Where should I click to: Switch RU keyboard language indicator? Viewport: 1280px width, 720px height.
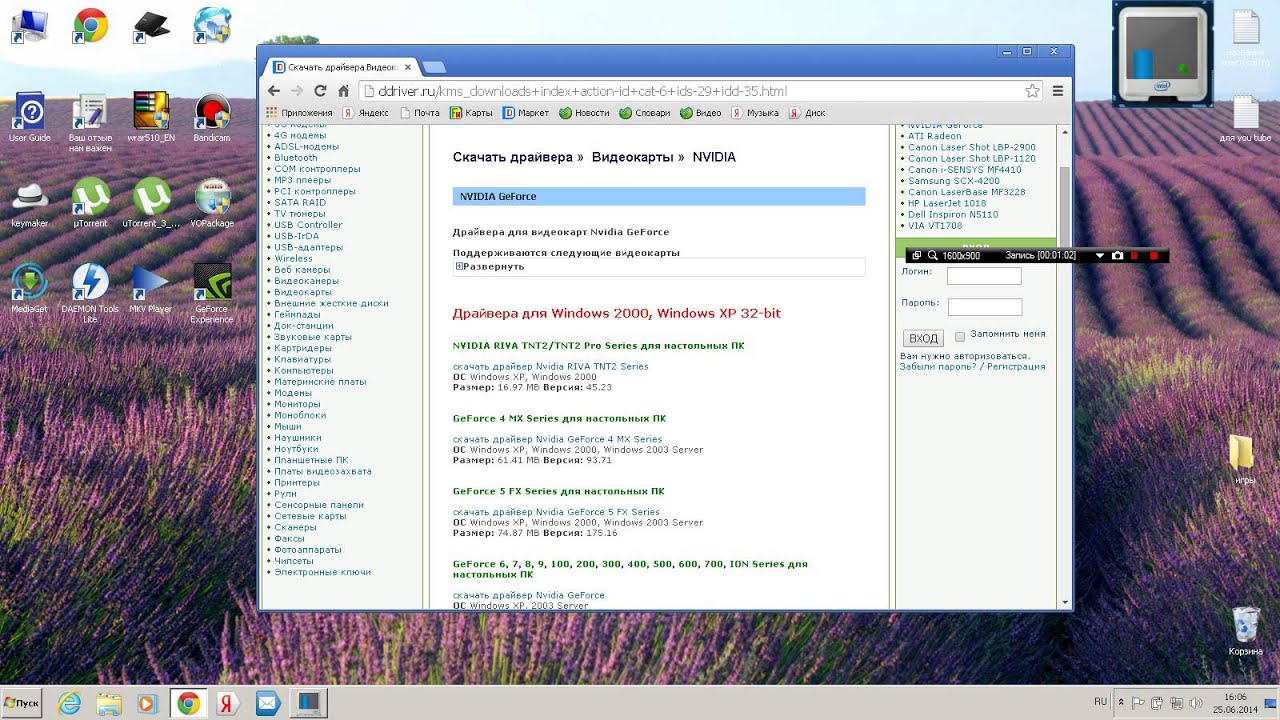(1100, 702)
